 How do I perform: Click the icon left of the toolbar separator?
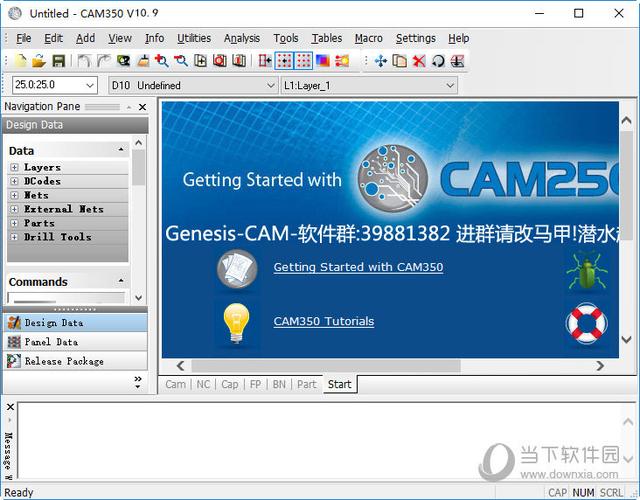pyautogui.click(x=239, y=61)
